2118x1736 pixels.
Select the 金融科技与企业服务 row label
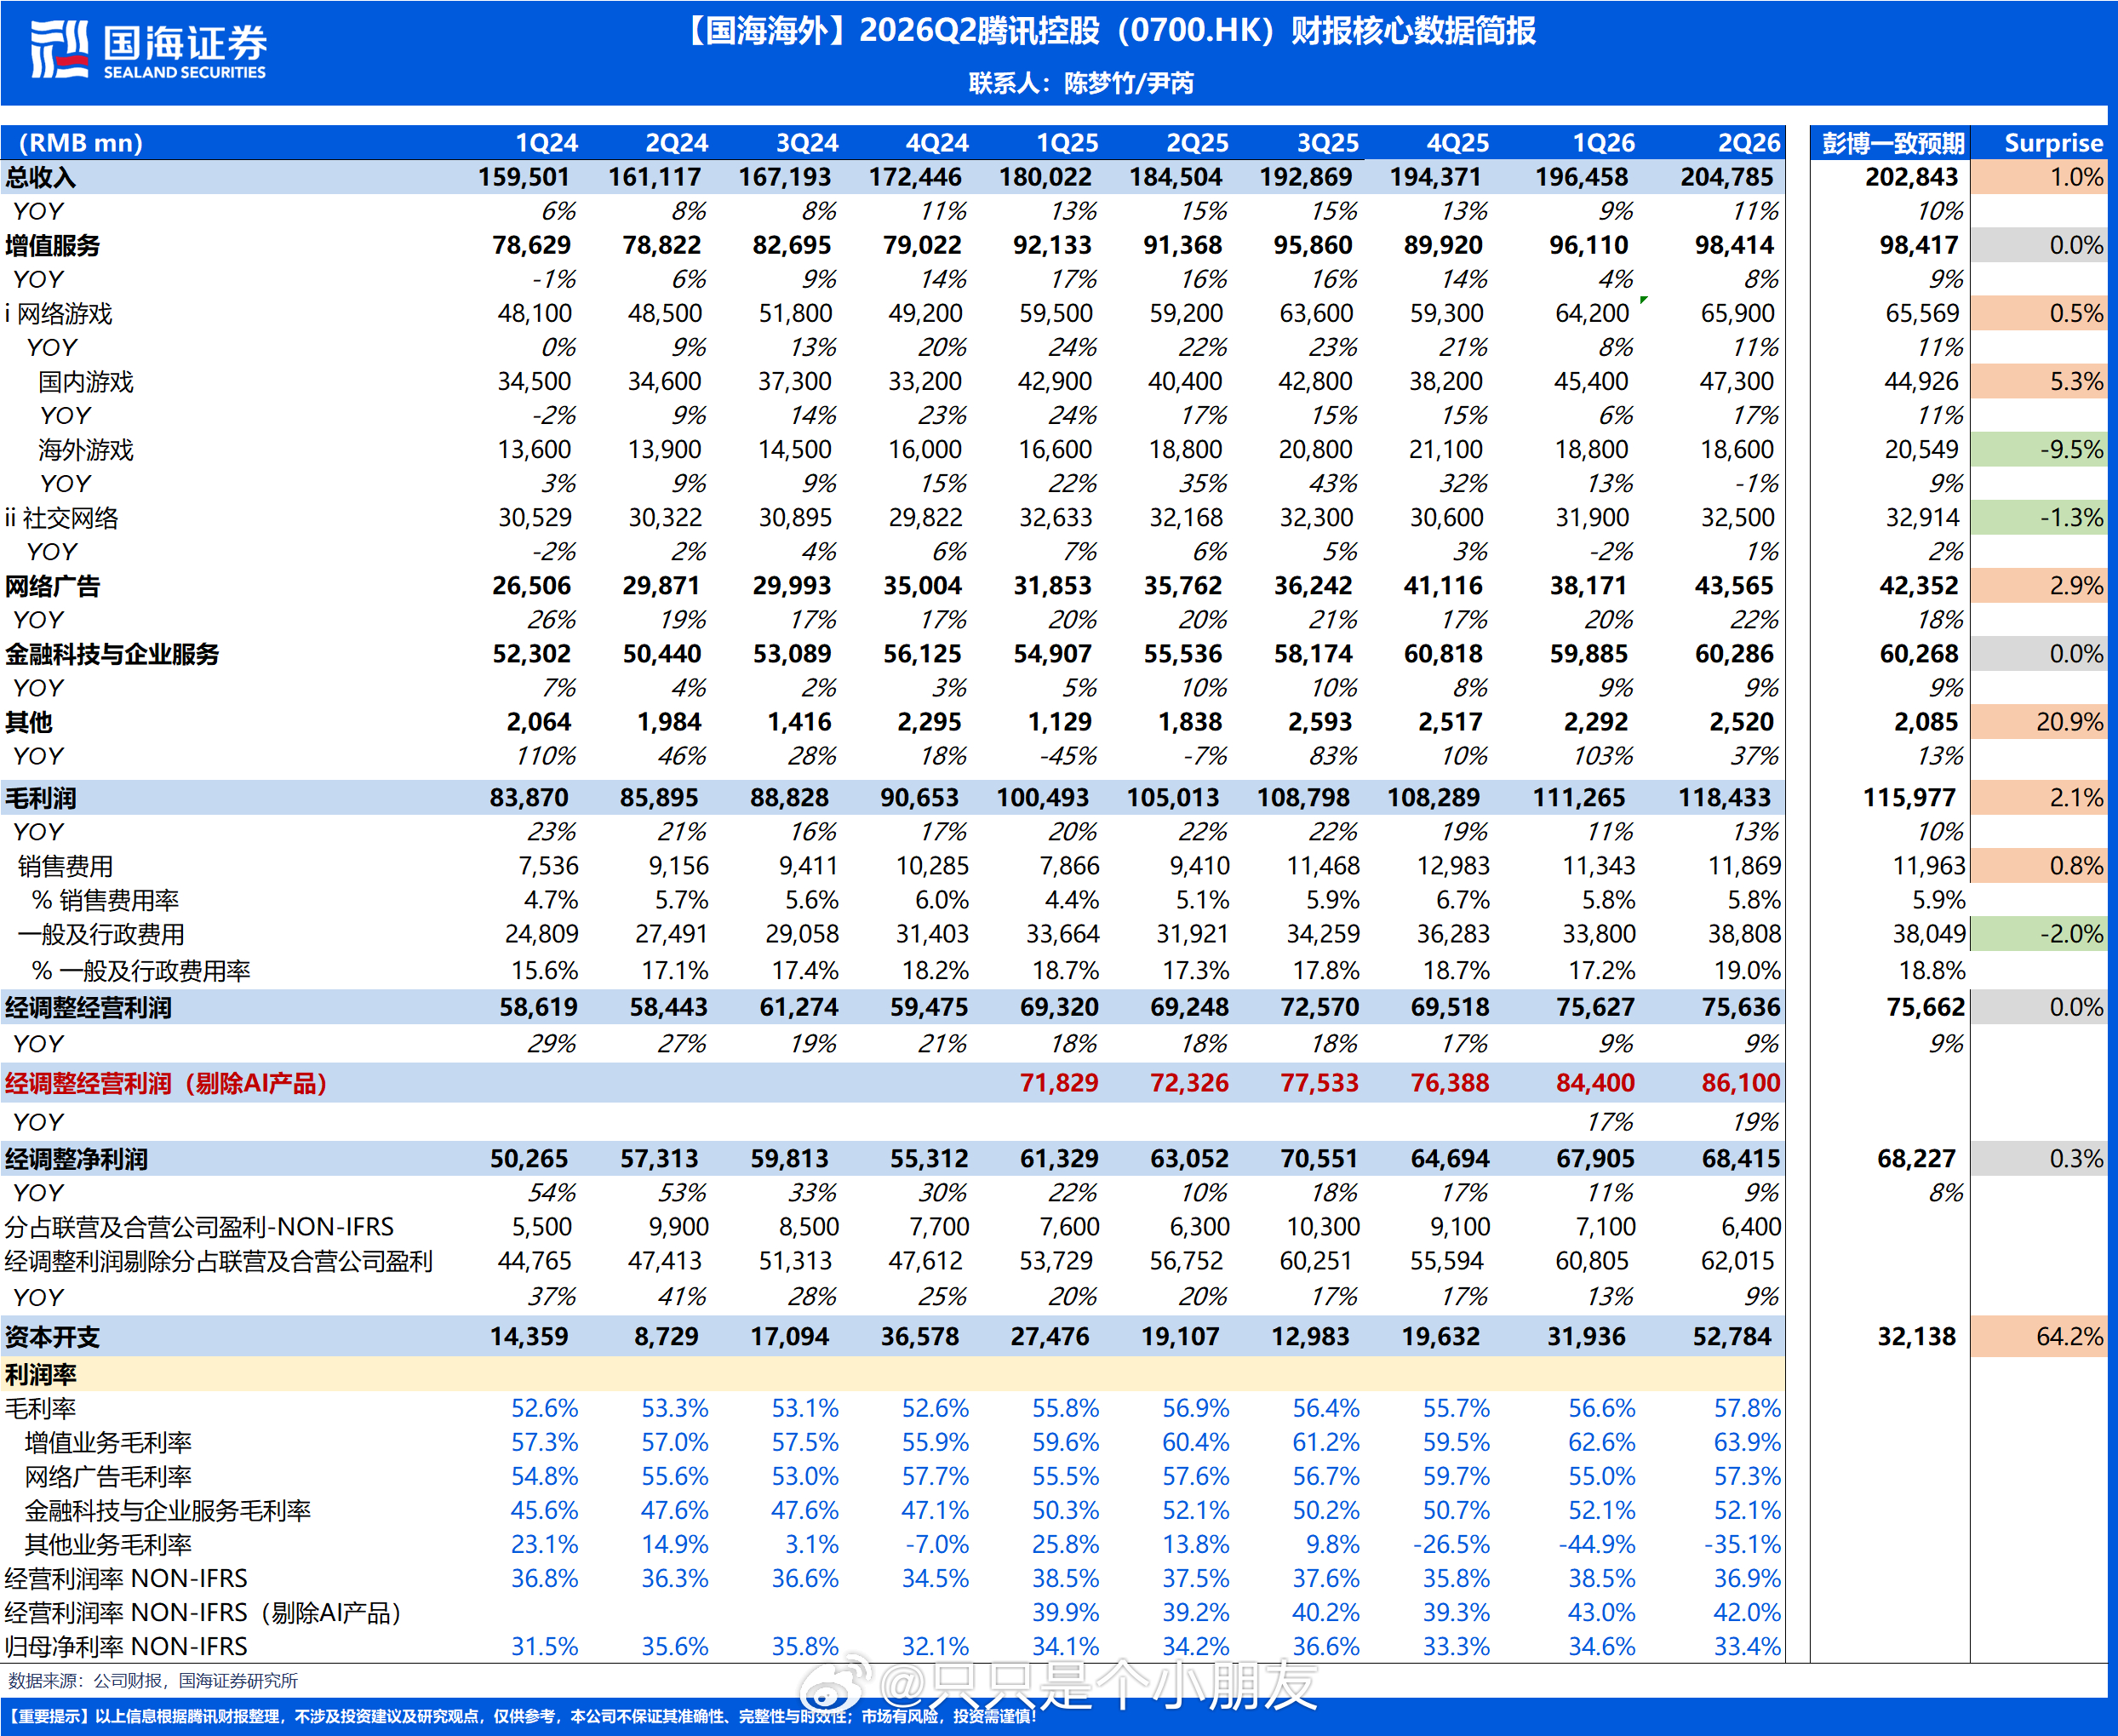112,654
